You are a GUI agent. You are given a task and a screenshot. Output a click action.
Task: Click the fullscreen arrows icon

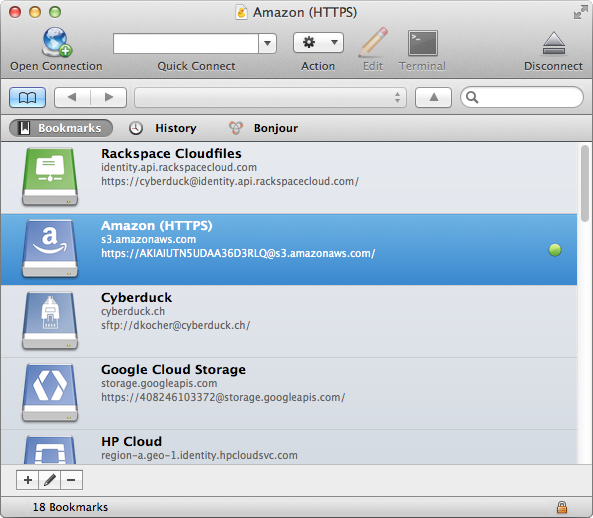point(581,12)
